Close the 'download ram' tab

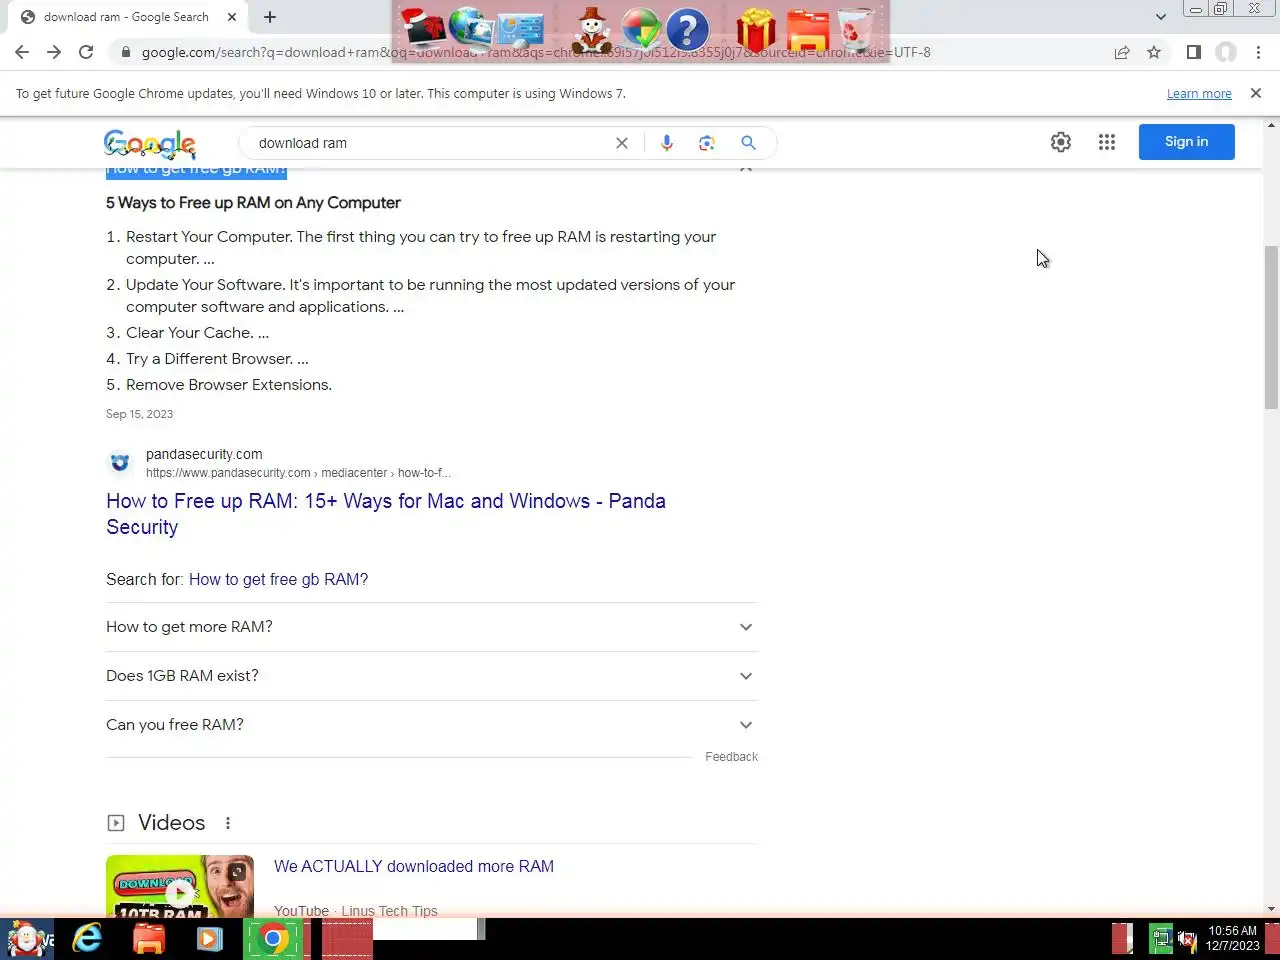point(232,17)
